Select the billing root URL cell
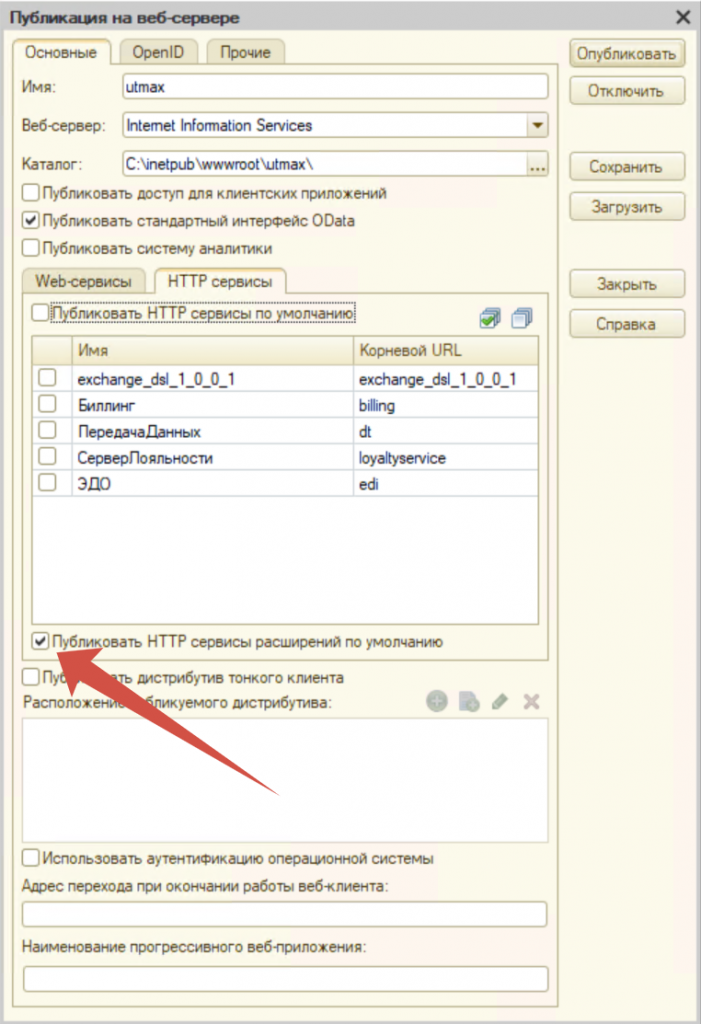 tap(446, 405)
